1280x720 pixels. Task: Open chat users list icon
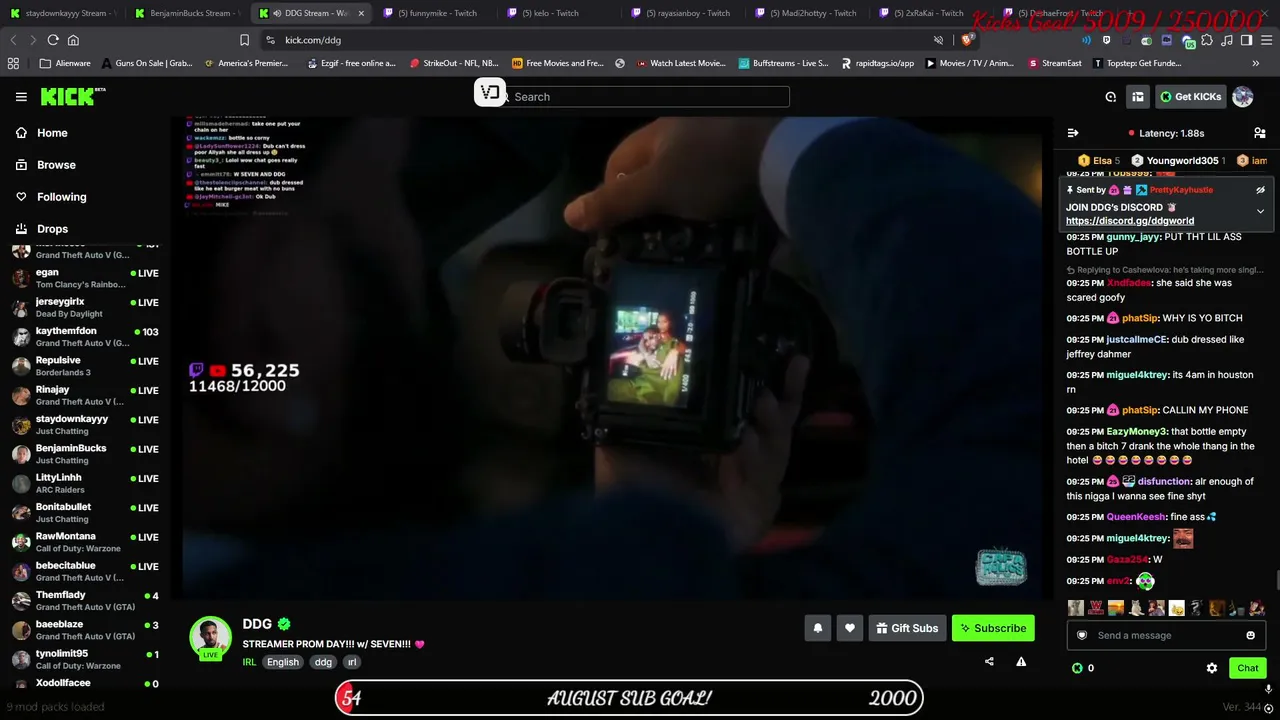[1260, 133]
